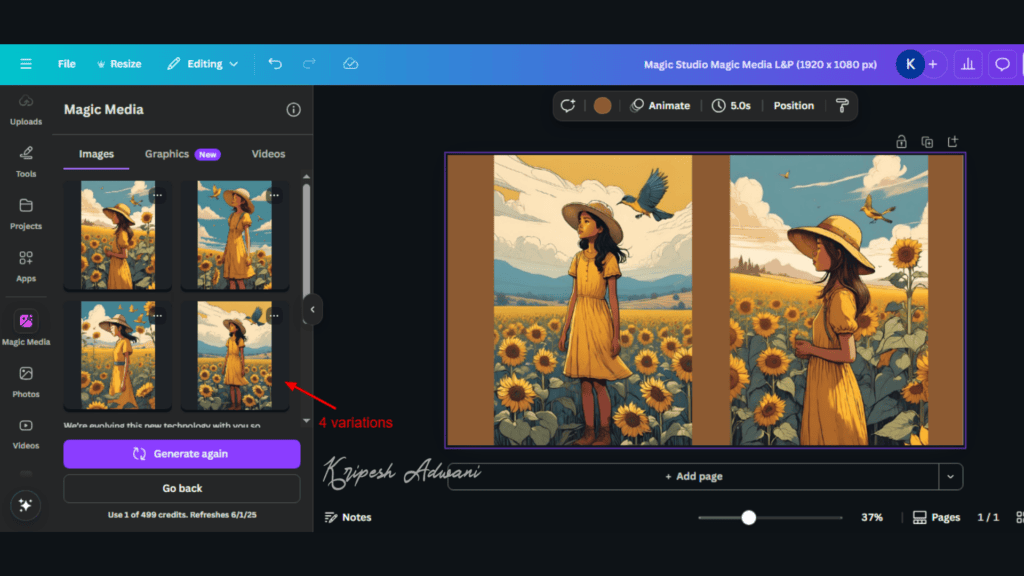This screenshot has width=1024, height=576.
Task: Collapse the Magic Media side panel
Action: pos(313,310)
